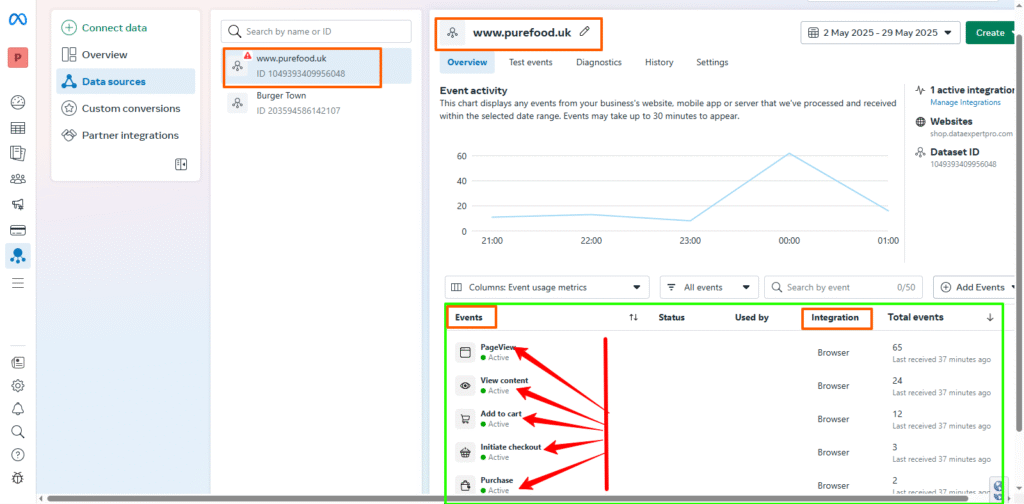Click the bug report icon
Viewport: 1024px width, 504px height.
click(18, 478)
